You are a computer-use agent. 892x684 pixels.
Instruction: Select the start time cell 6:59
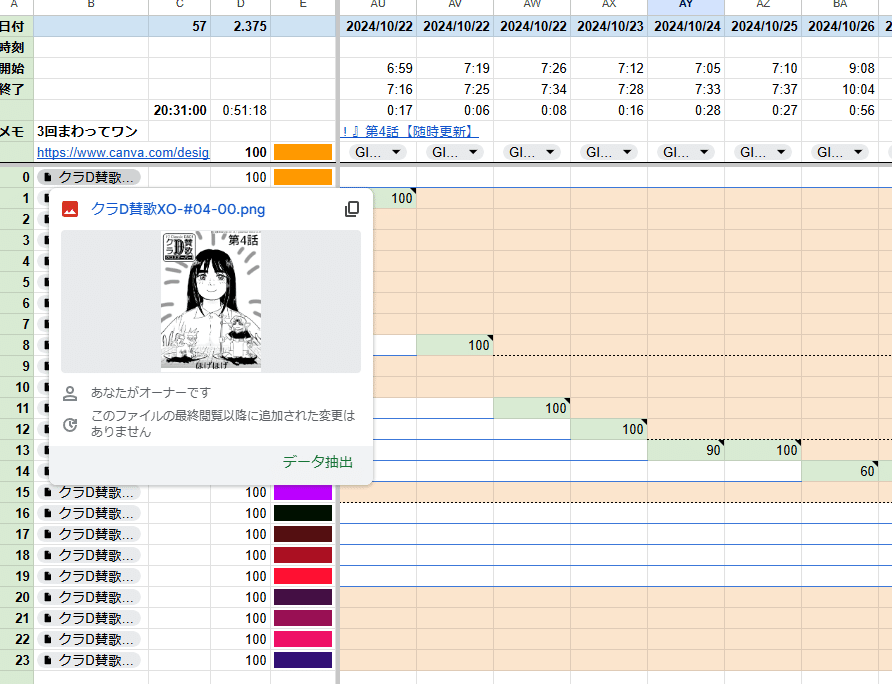(378, 68)
